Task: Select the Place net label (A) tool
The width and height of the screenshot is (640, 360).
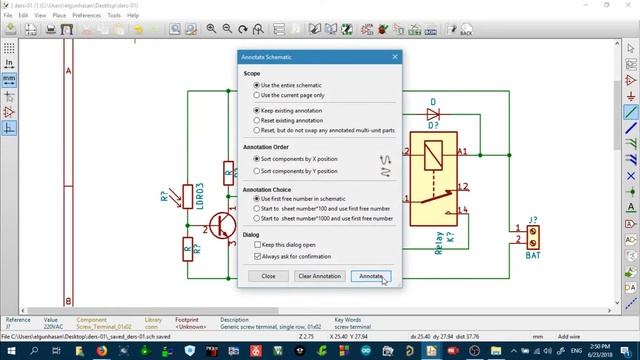Action: point(631,207)
